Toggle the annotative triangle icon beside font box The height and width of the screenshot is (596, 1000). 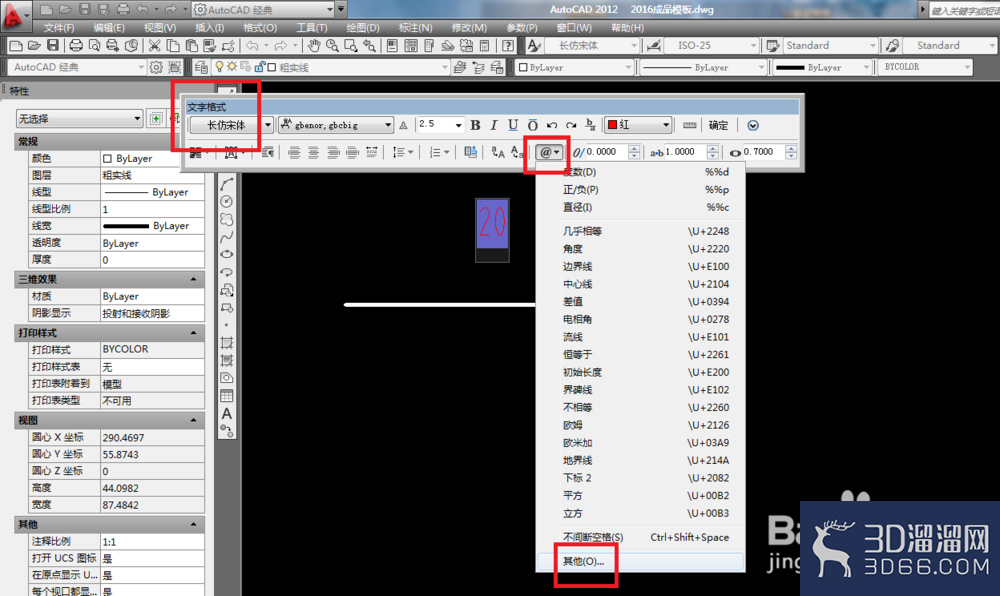pyautogui.click(x=403, y=126)
